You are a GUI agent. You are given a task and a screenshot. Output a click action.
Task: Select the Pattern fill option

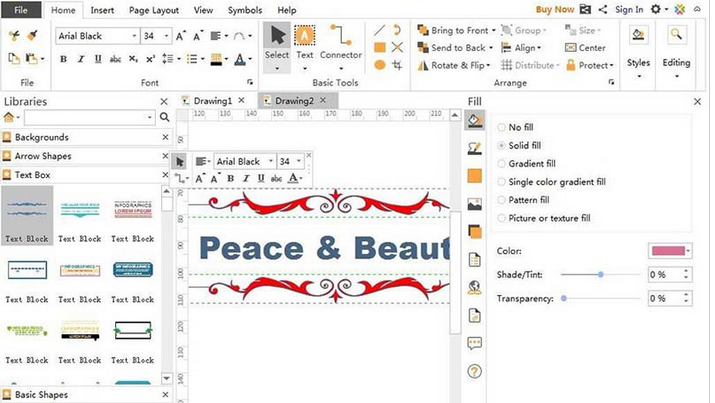pos(523,200)
